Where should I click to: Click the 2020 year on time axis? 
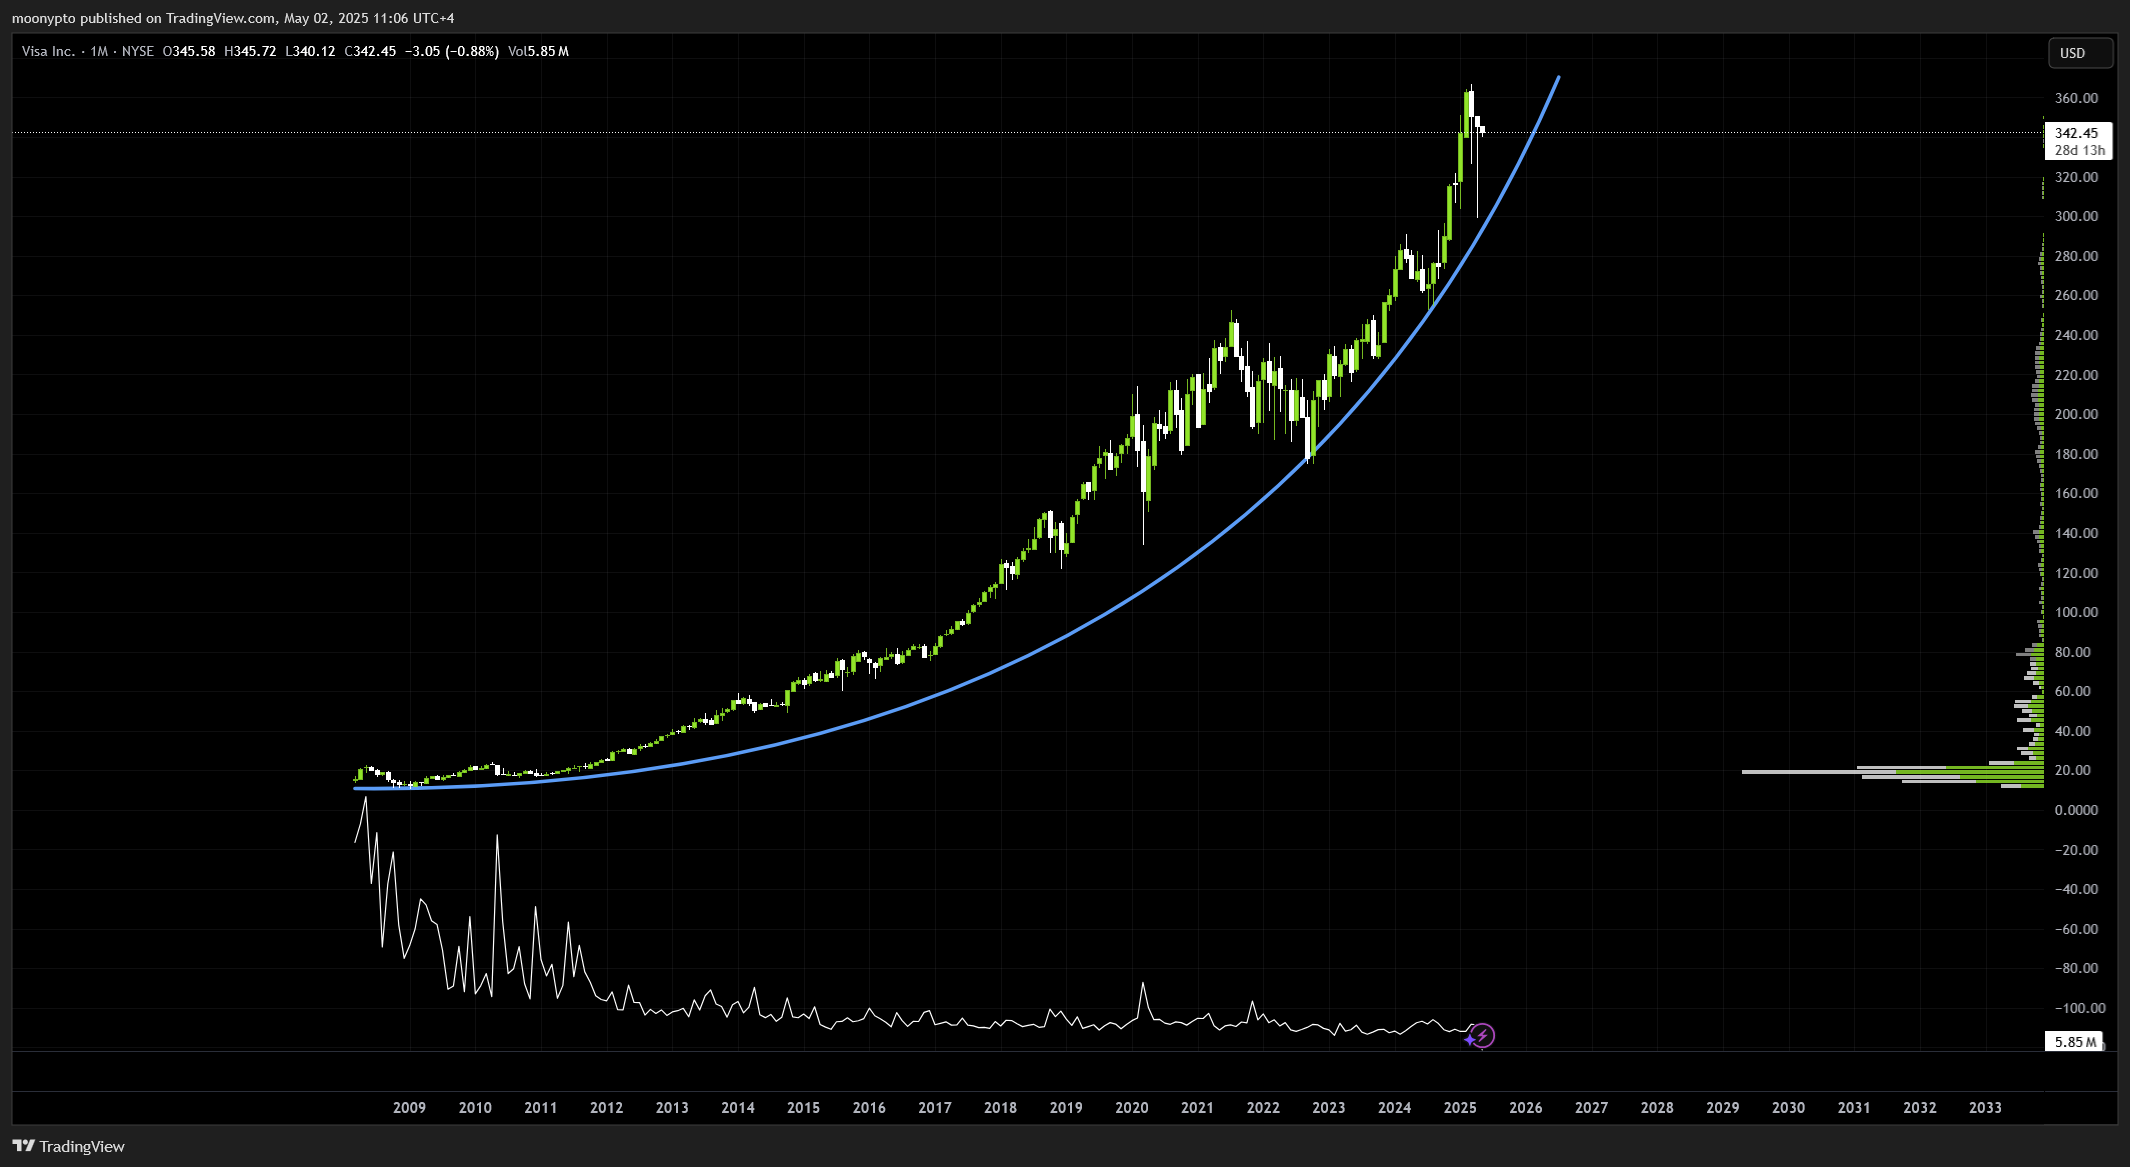pos(1132,1108)
